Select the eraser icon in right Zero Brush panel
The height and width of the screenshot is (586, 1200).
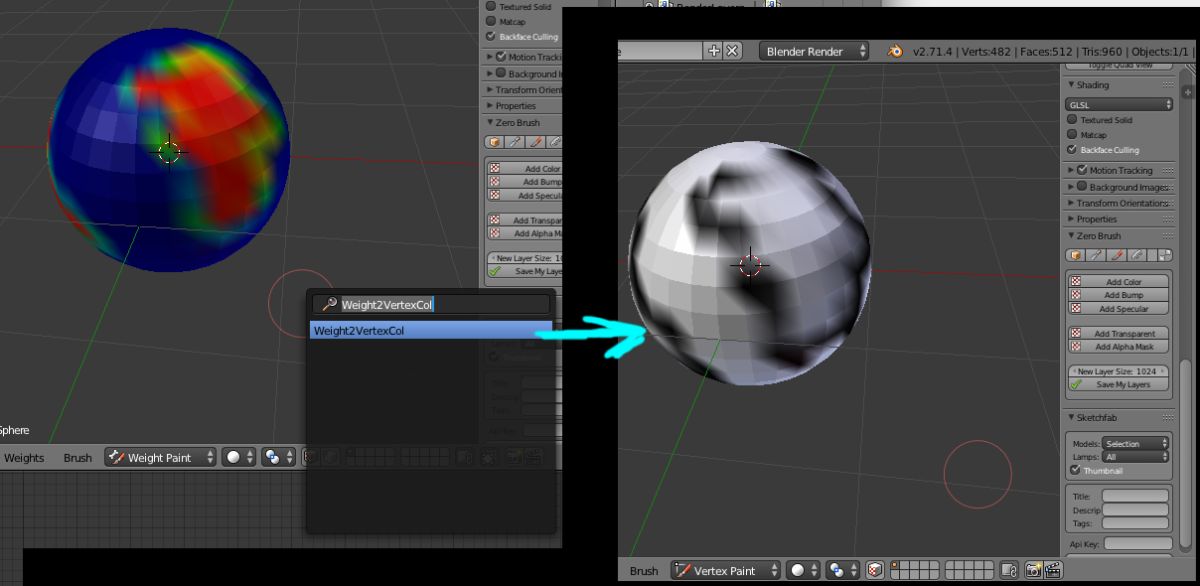coord(1137,256)
